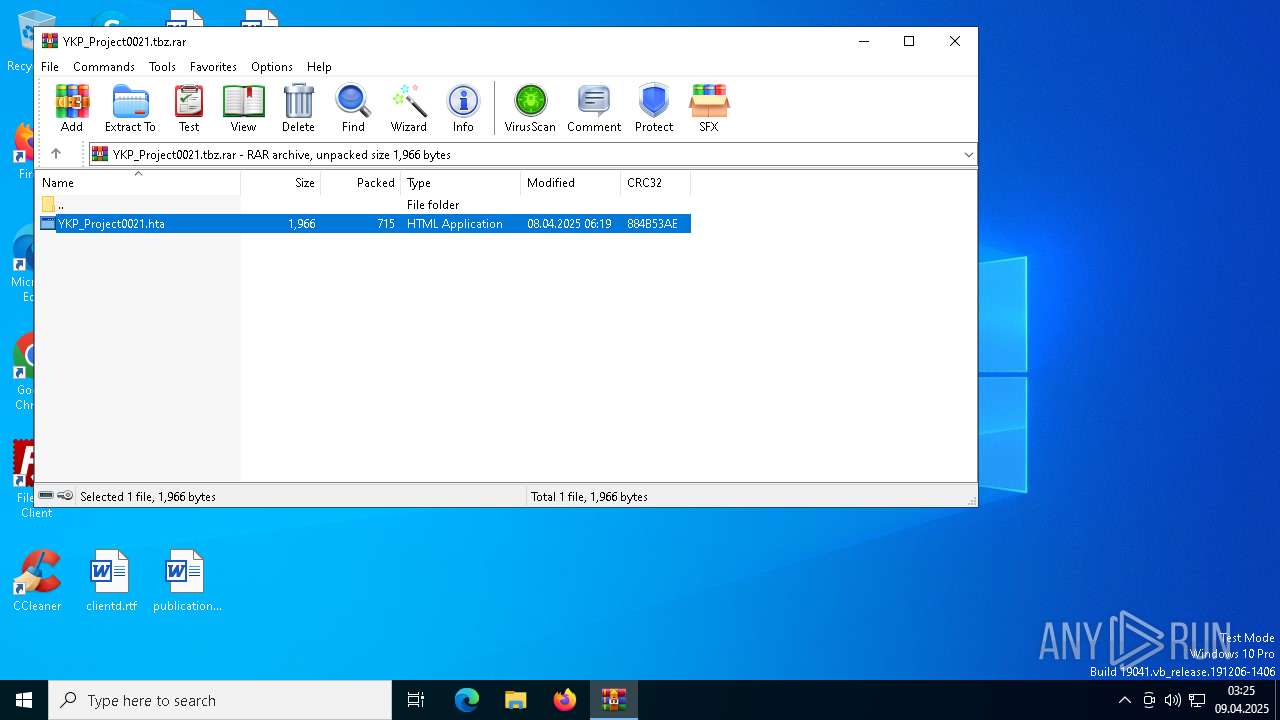Click 'Total 1 file, 1,966 bytes' status text
1280x720 pixels.
[589, 497]
